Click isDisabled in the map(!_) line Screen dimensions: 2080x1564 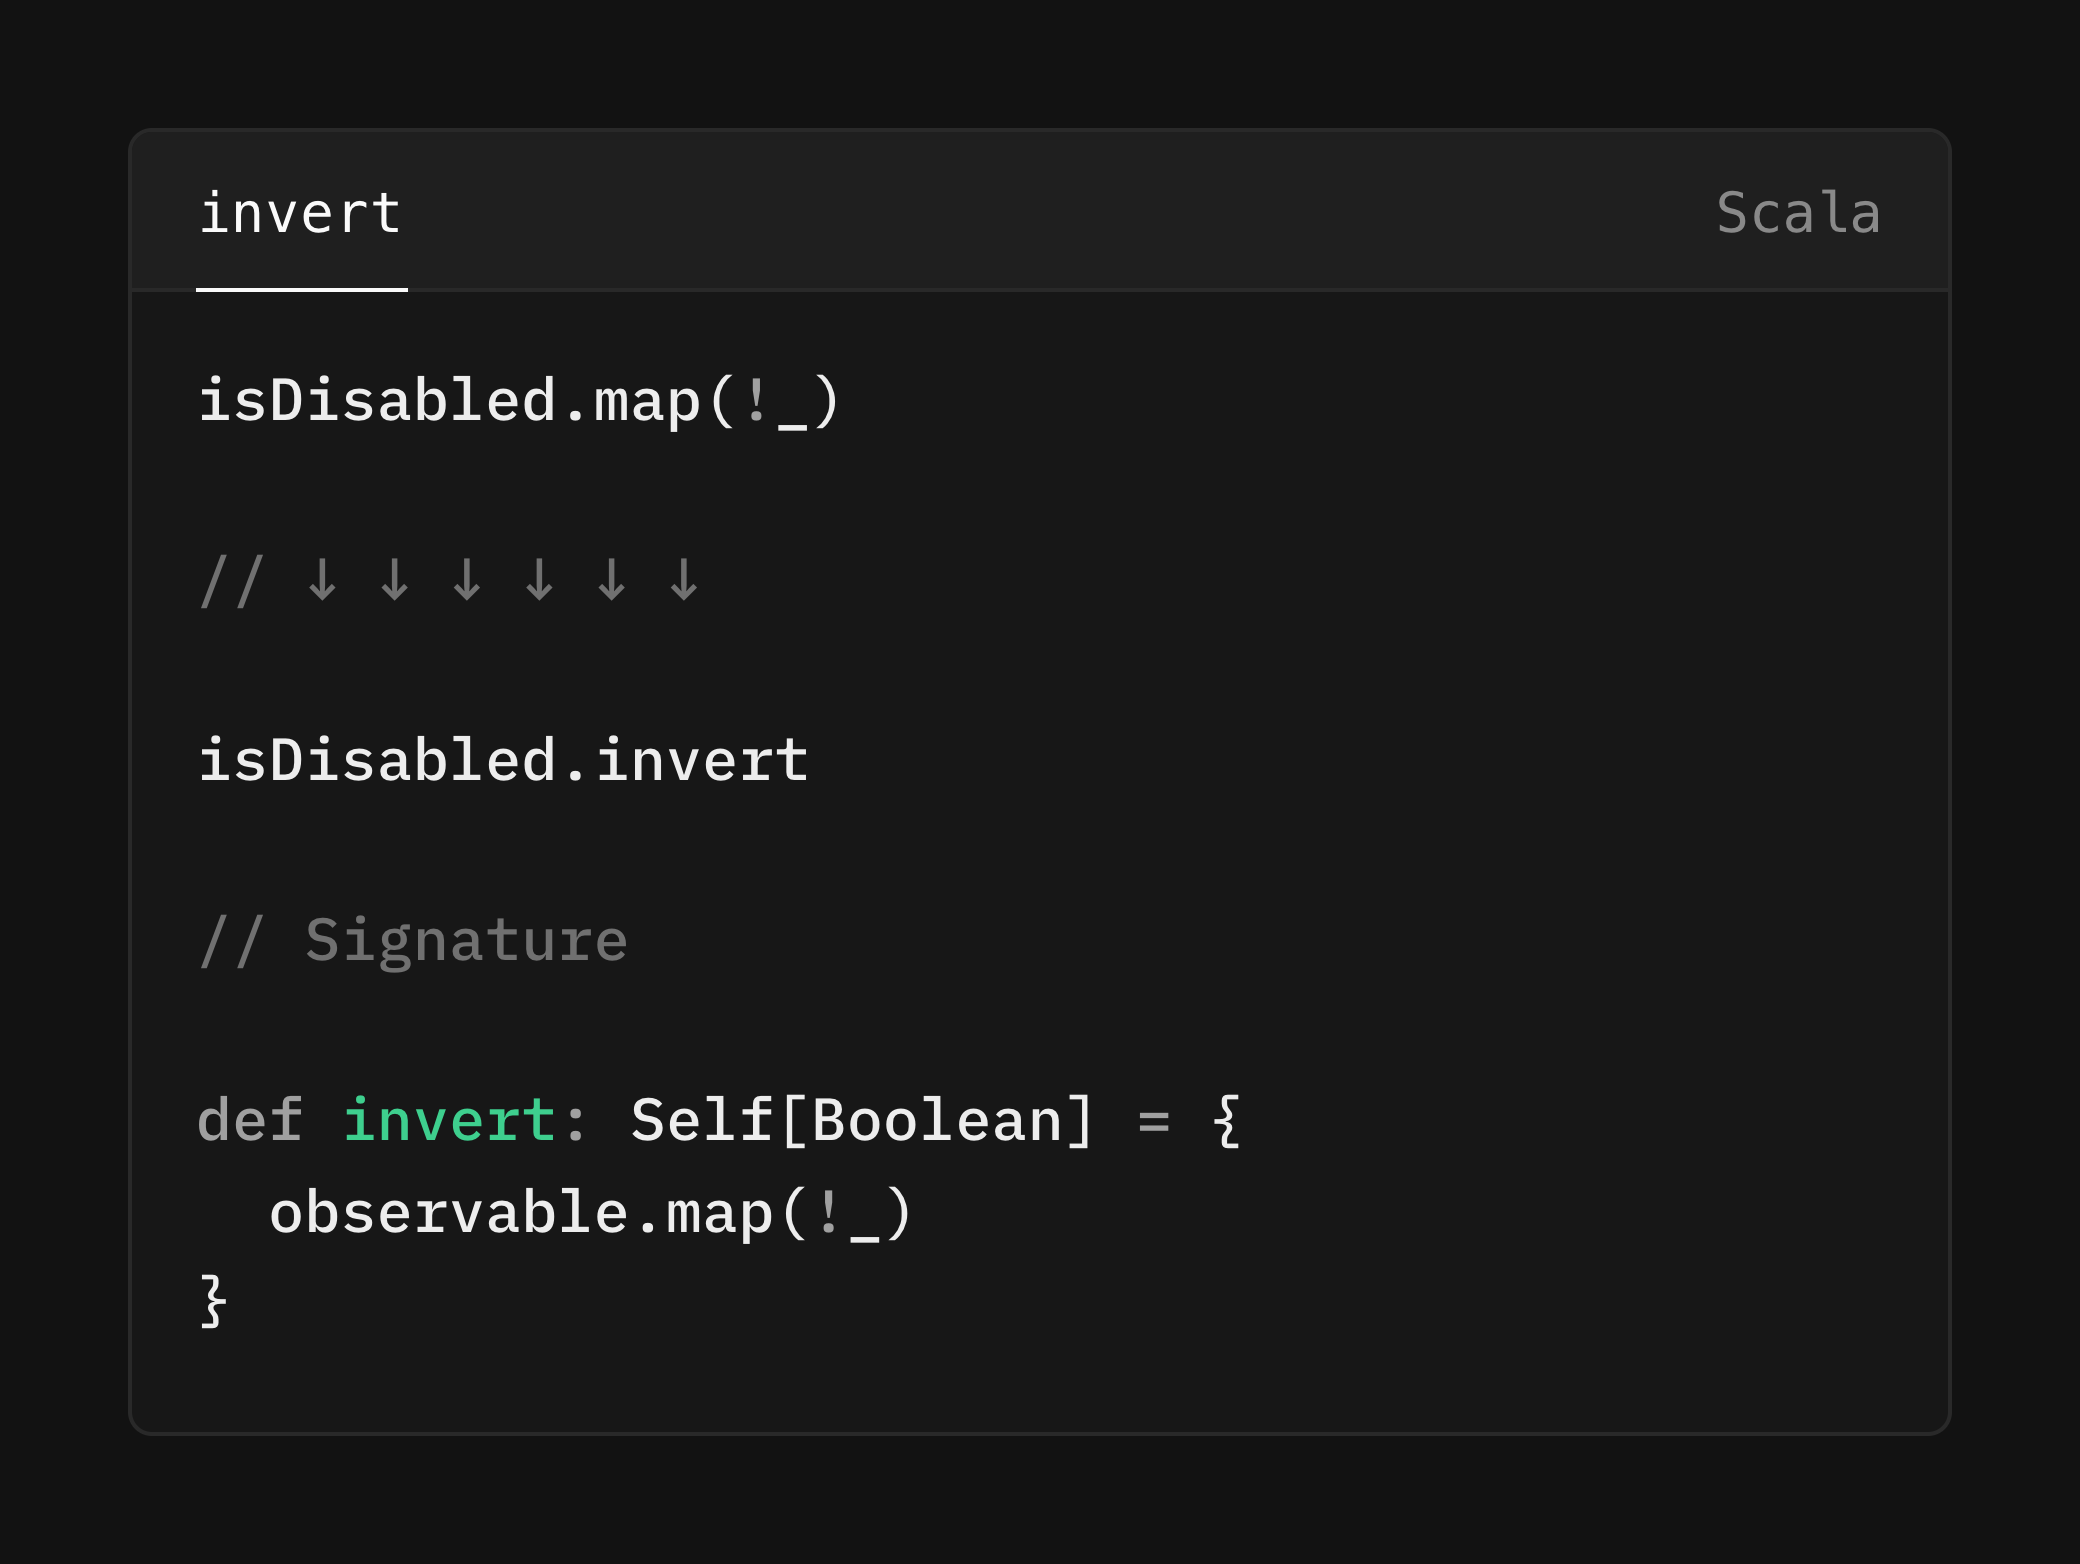click(378, 401)
